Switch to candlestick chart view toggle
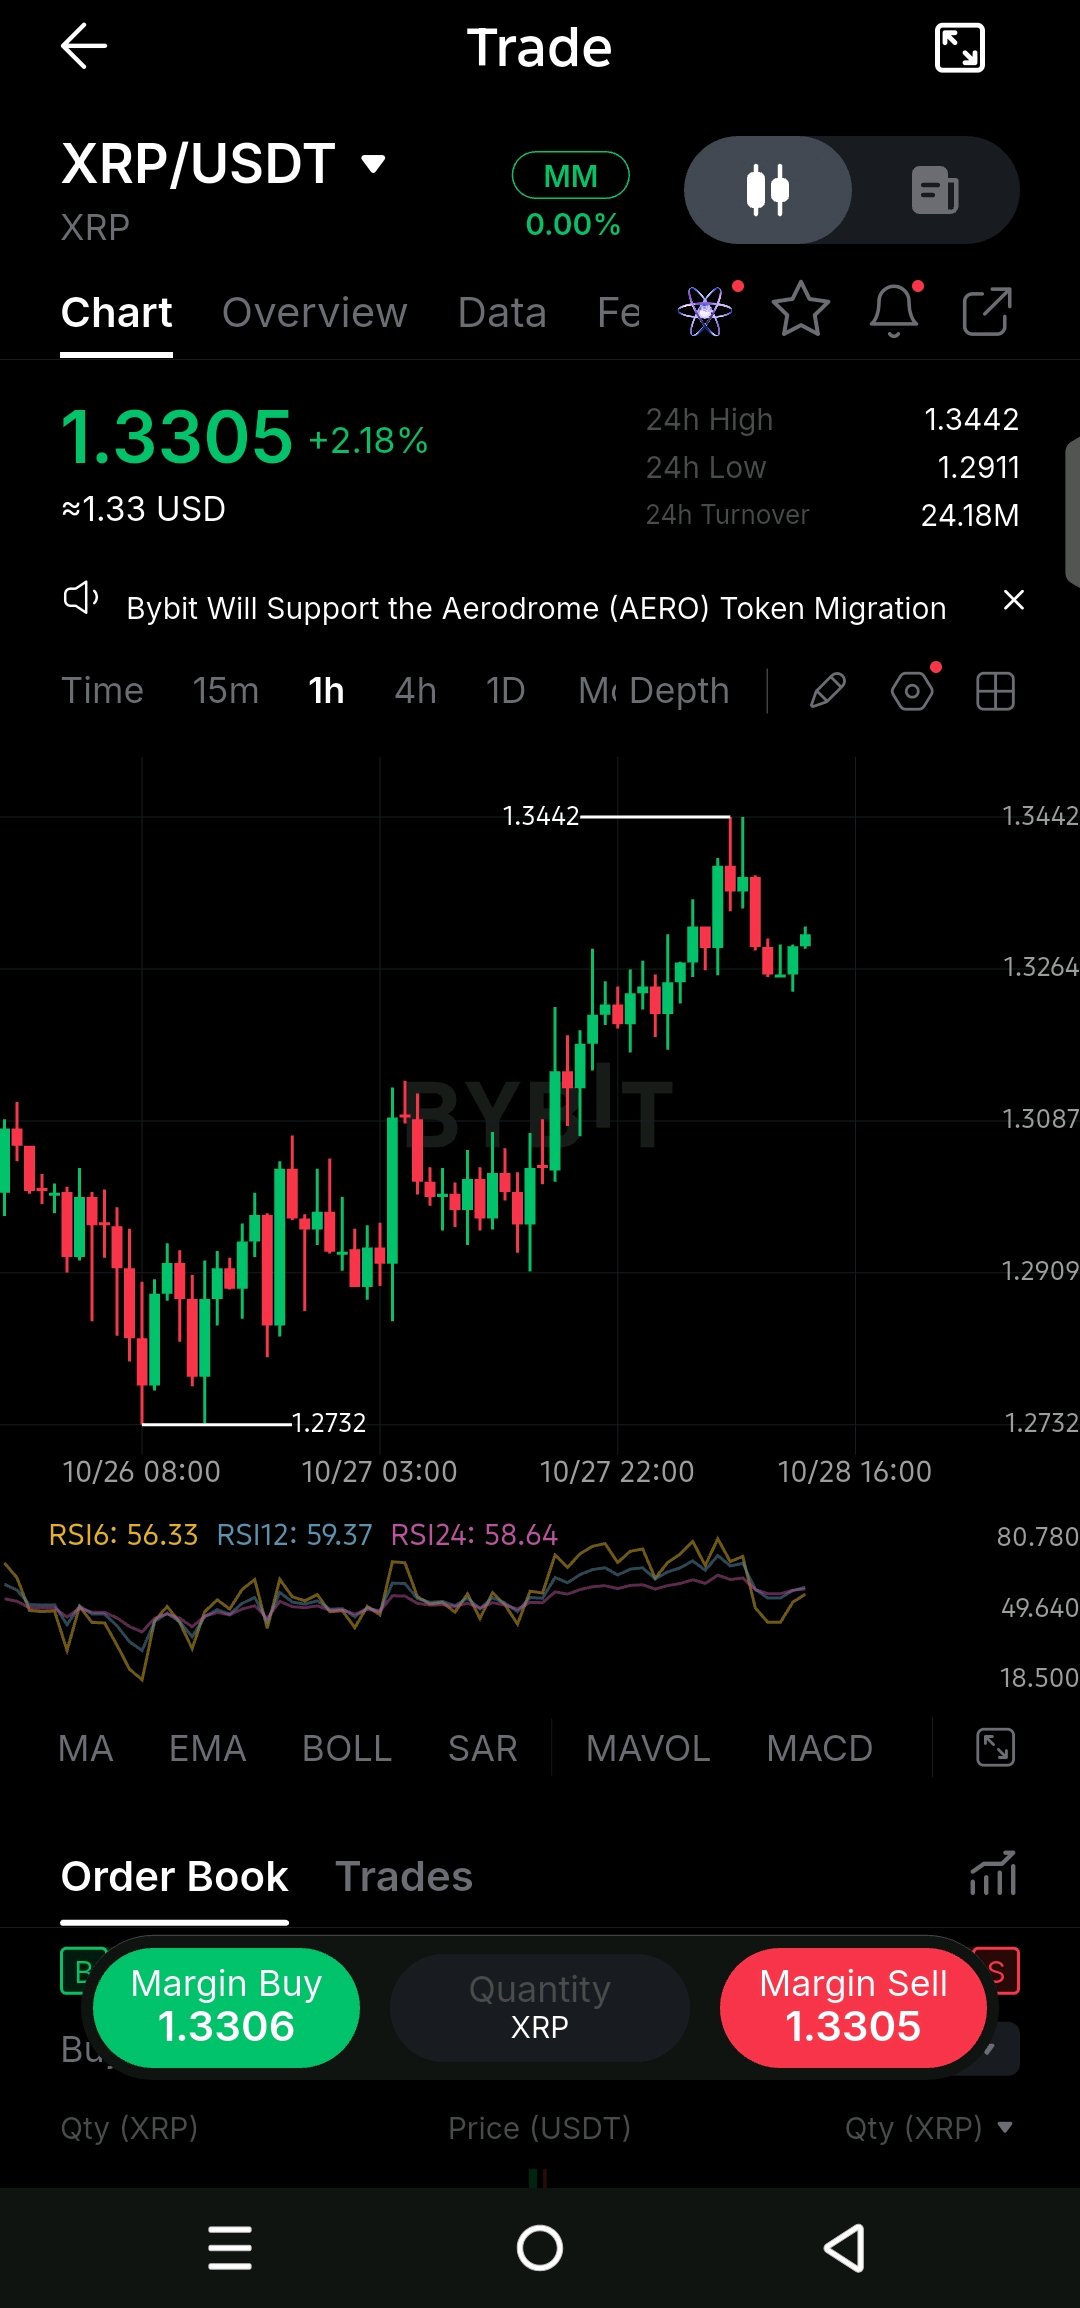The height and width of the screenshot is (2308, 1080). pos(768,190)
